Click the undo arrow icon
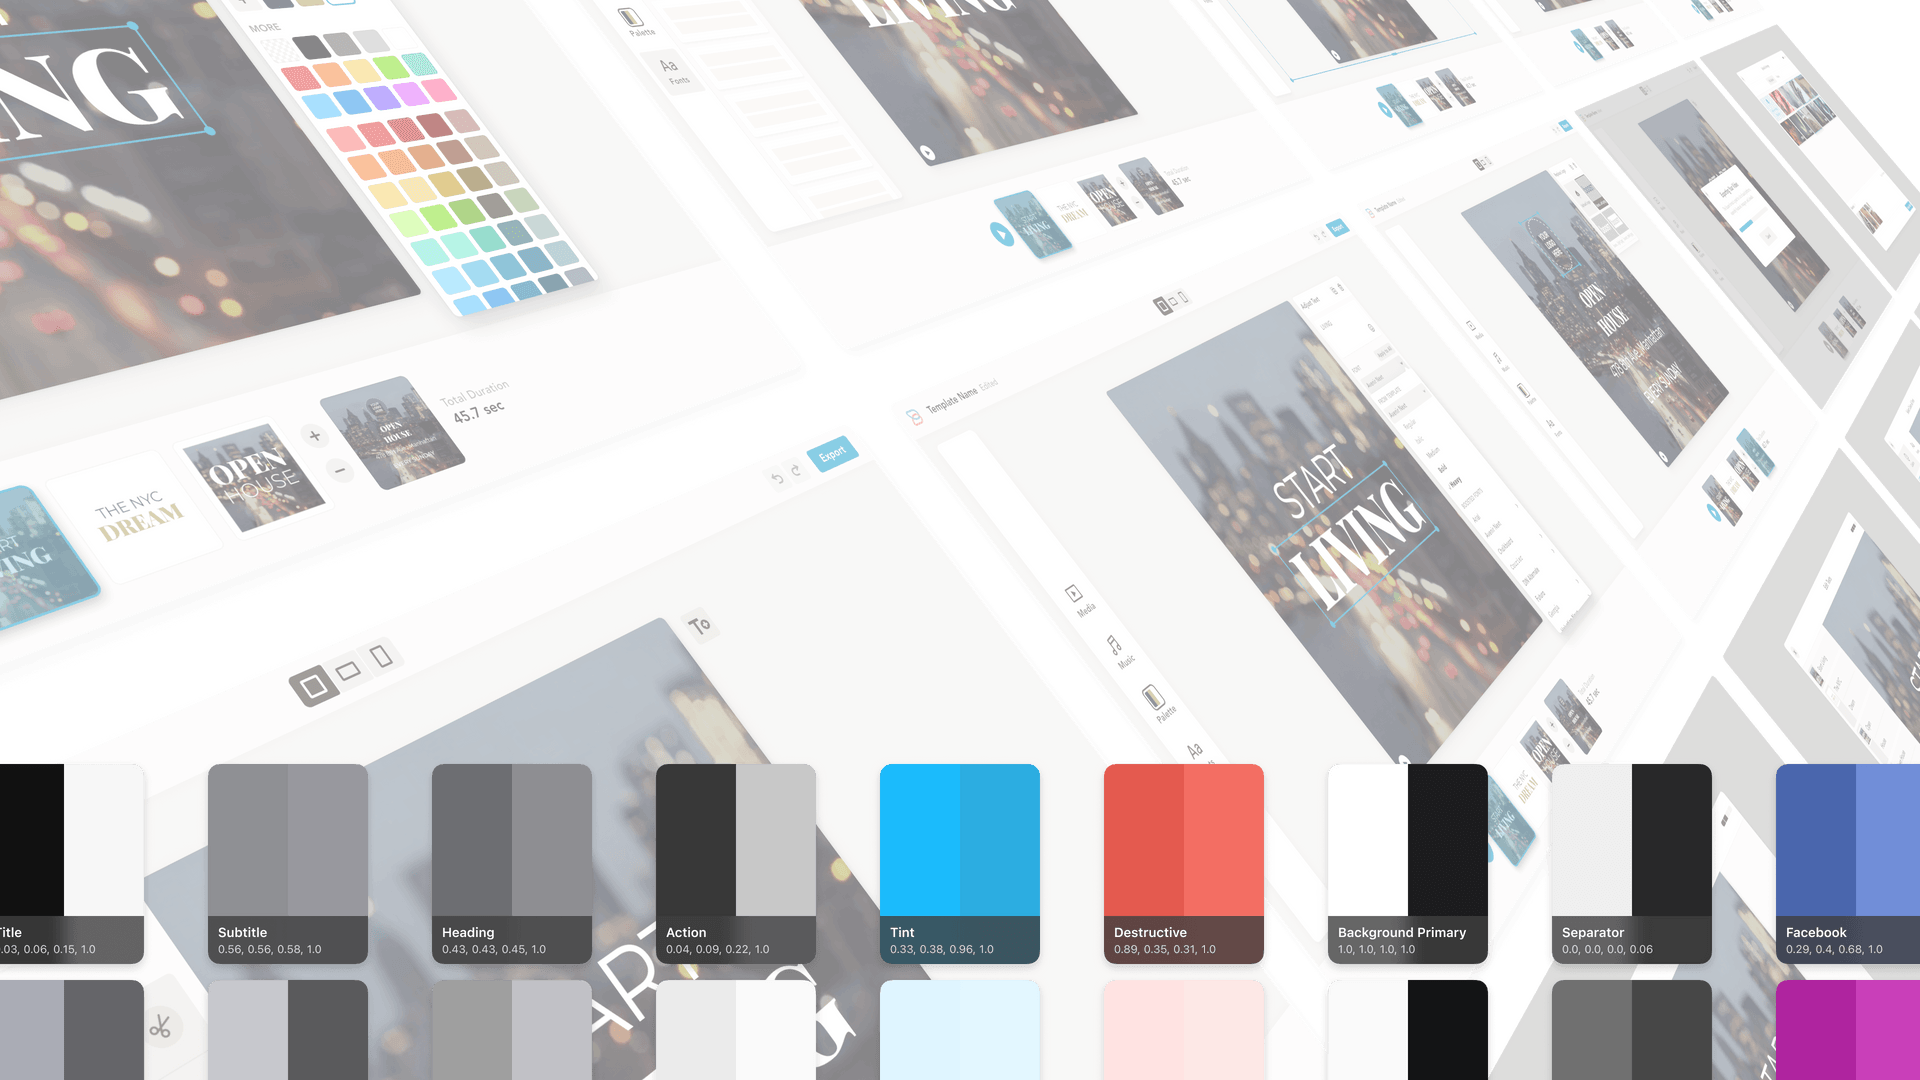Image resolution: width=1920 pixels, height=1080 pixels. pos(774,475)
